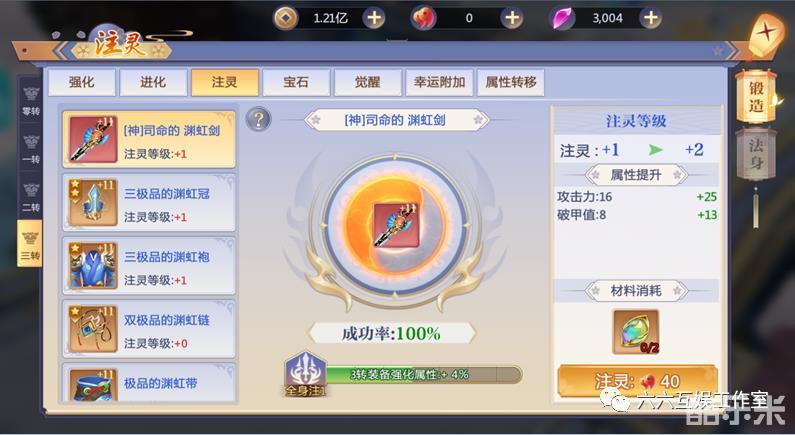Select the 二转 tier tab
Viewport: 795px width, 435px height.
30,196
